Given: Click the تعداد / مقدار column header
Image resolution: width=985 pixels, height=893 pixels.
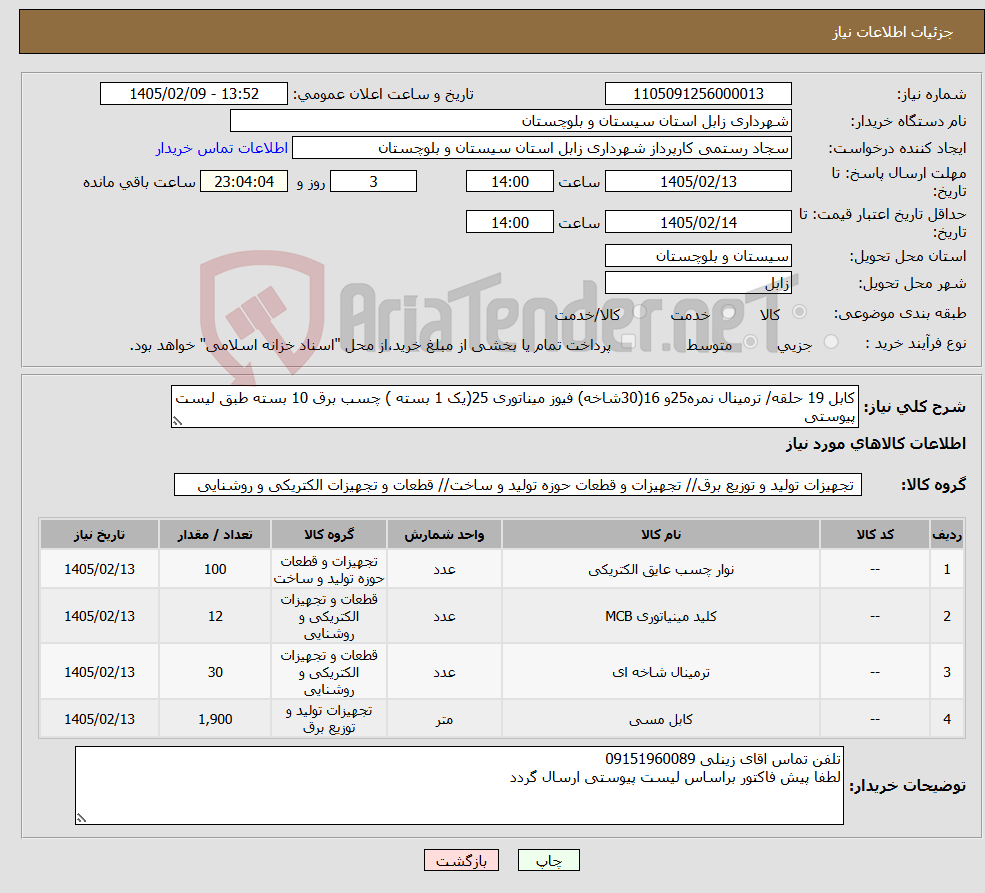Looking at the screenshot, I should [x=215, y=534].
